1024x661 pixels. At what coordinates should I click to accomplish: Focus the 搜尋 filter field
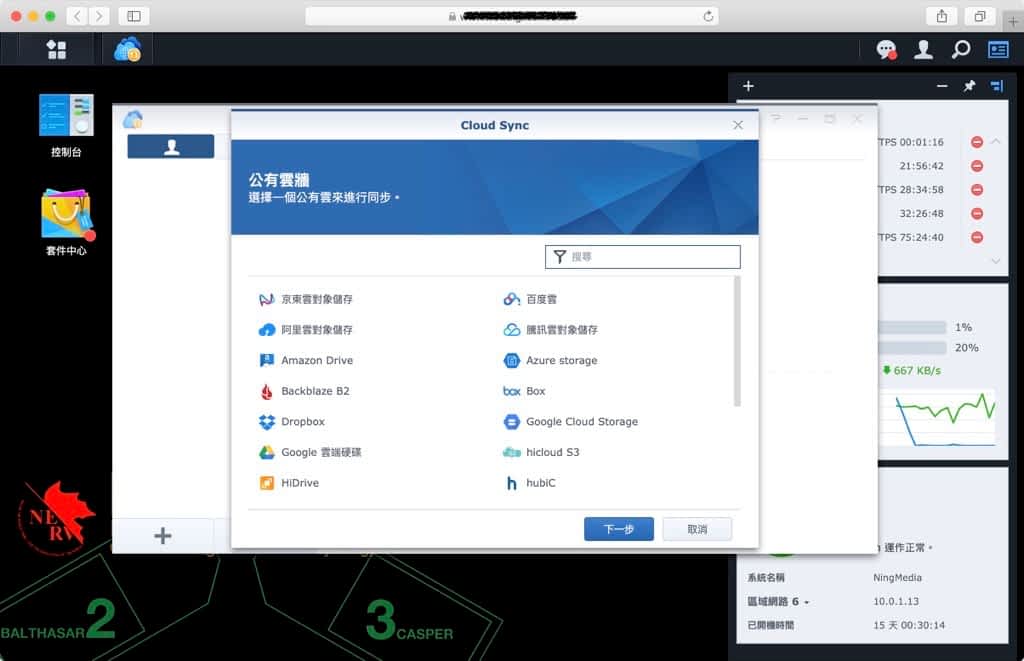pos(643,257)
